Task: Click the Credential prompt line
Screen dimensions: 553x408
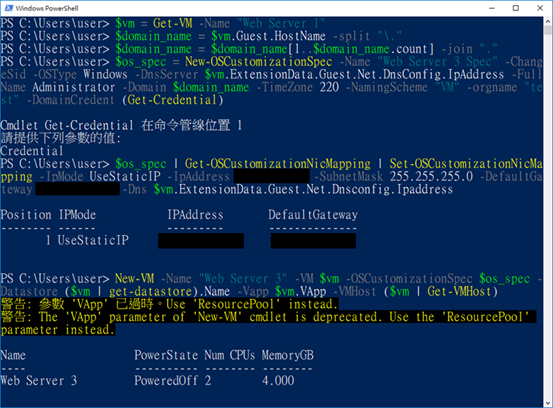Action: 32,151
